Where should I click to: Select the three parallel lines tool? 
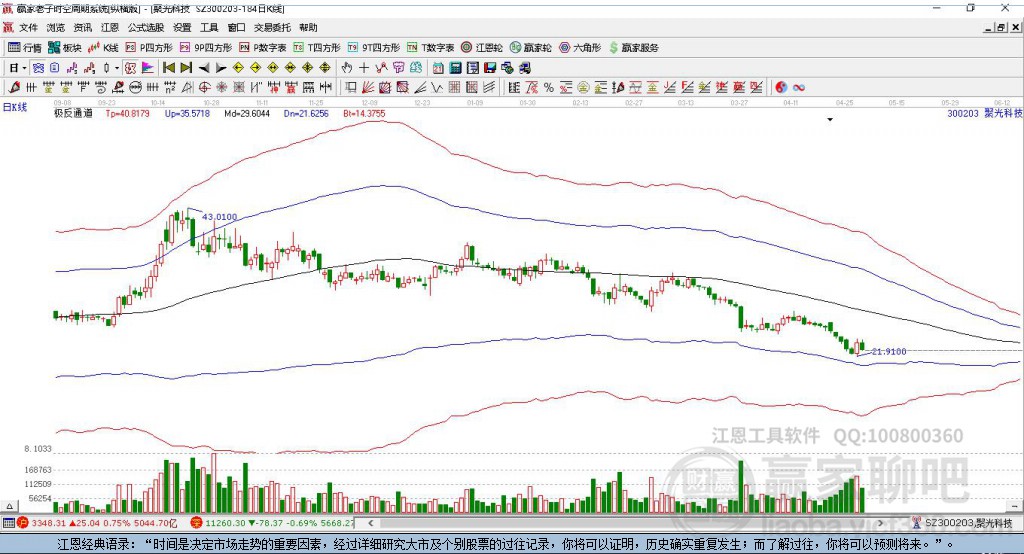tap(489, 88)
